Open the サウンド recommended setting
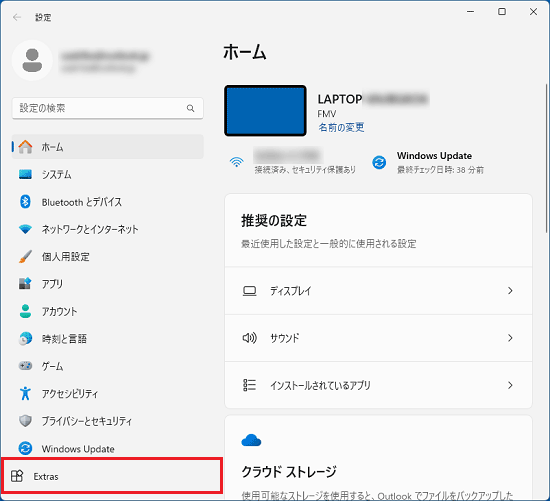Image resolution: width=550 pixels, height=501 pixels. (378, 338)
